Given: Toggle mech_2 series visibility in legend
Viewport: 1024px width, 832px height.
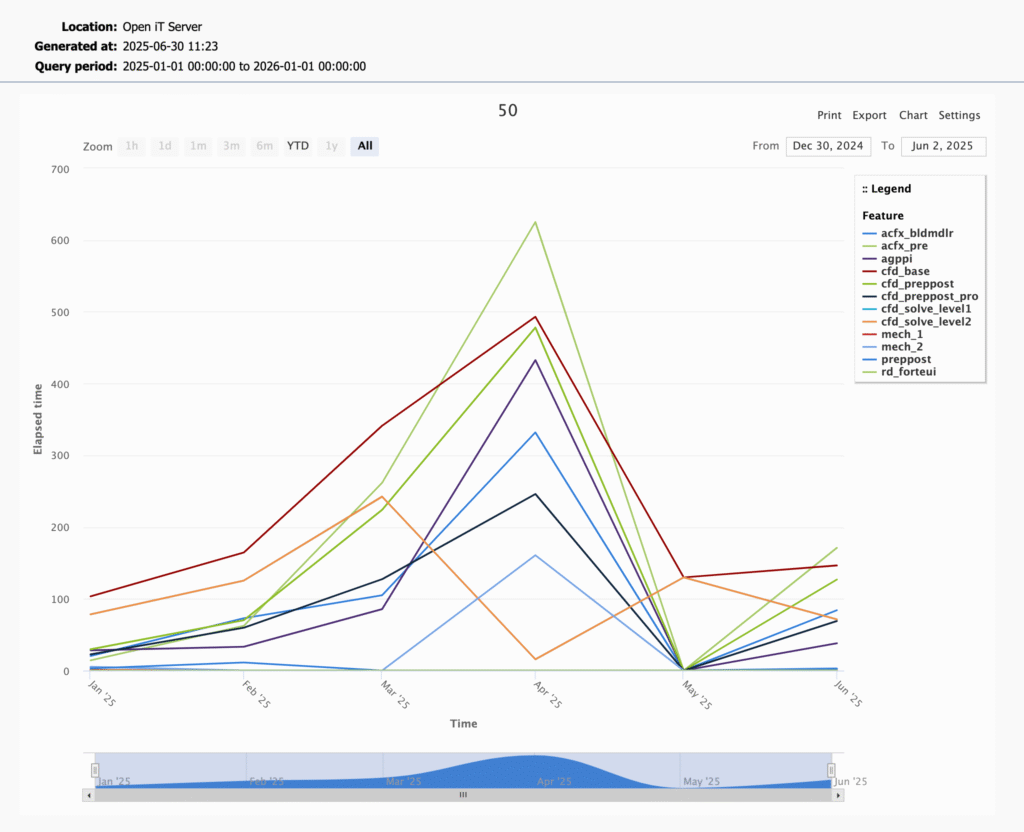Looking at the screenshot, I should 900,346.
